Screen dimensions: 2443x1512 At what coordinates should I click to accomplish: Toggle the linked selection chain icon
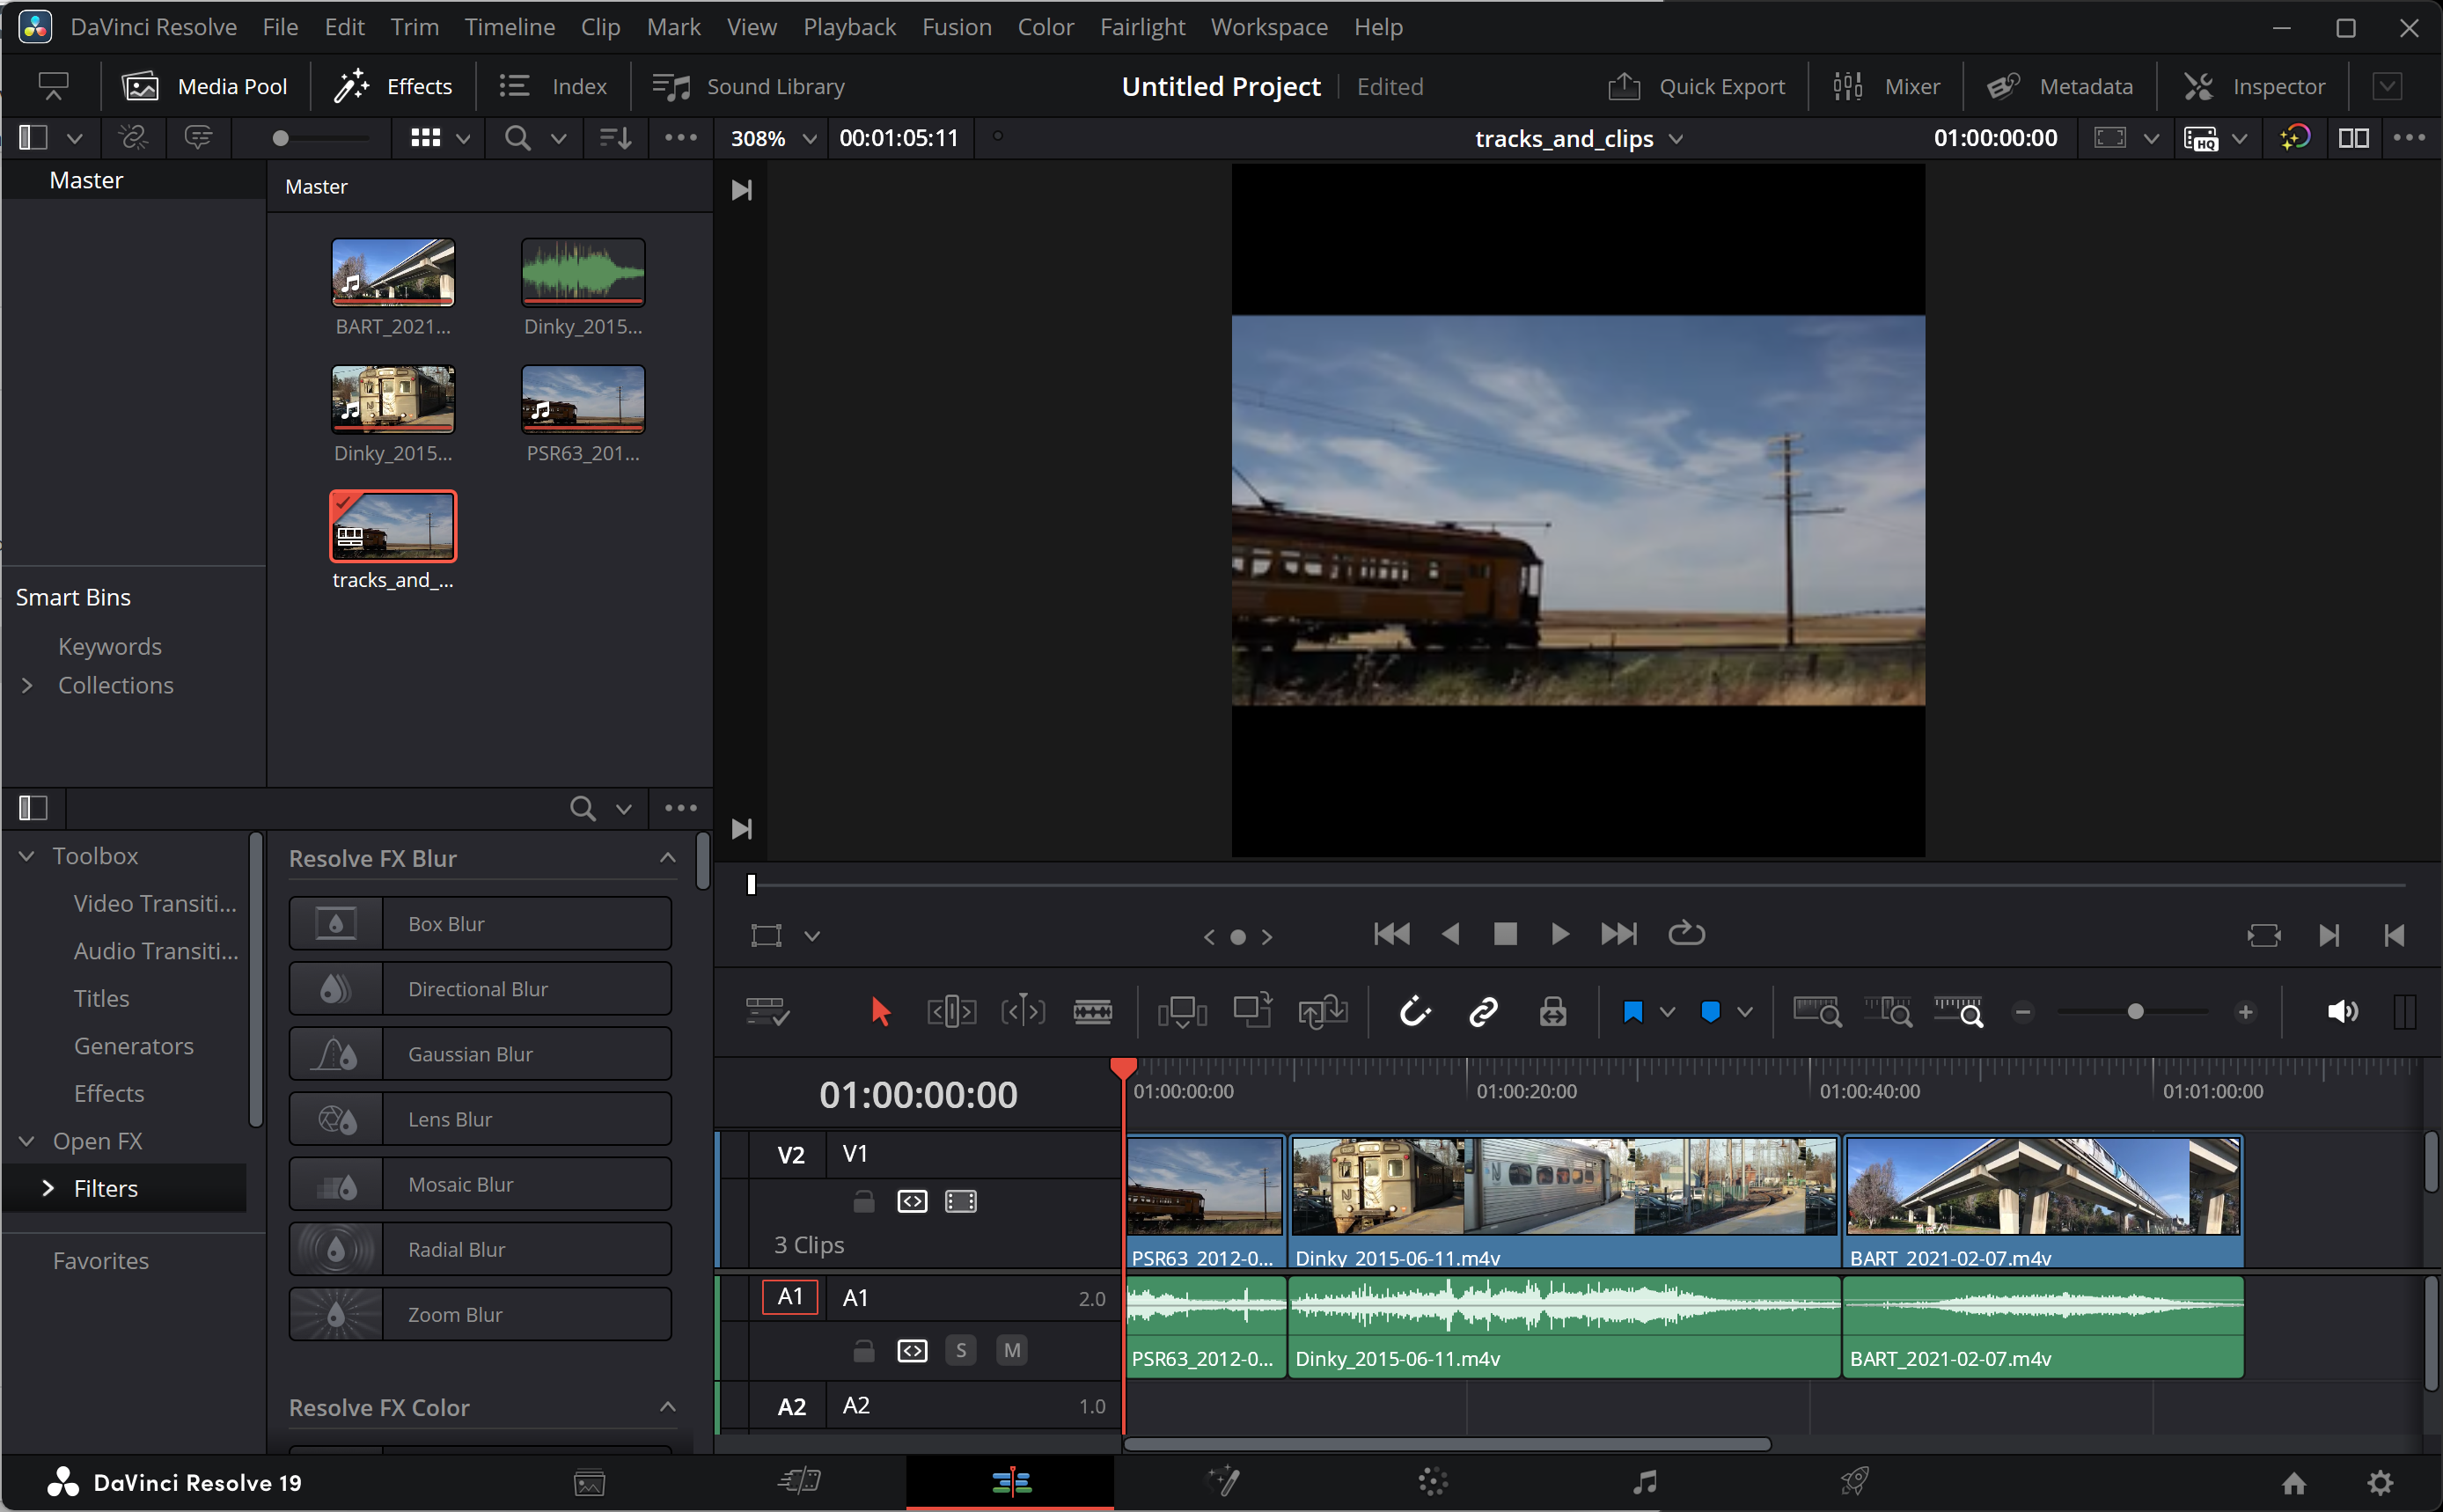pos(1483,1012)
